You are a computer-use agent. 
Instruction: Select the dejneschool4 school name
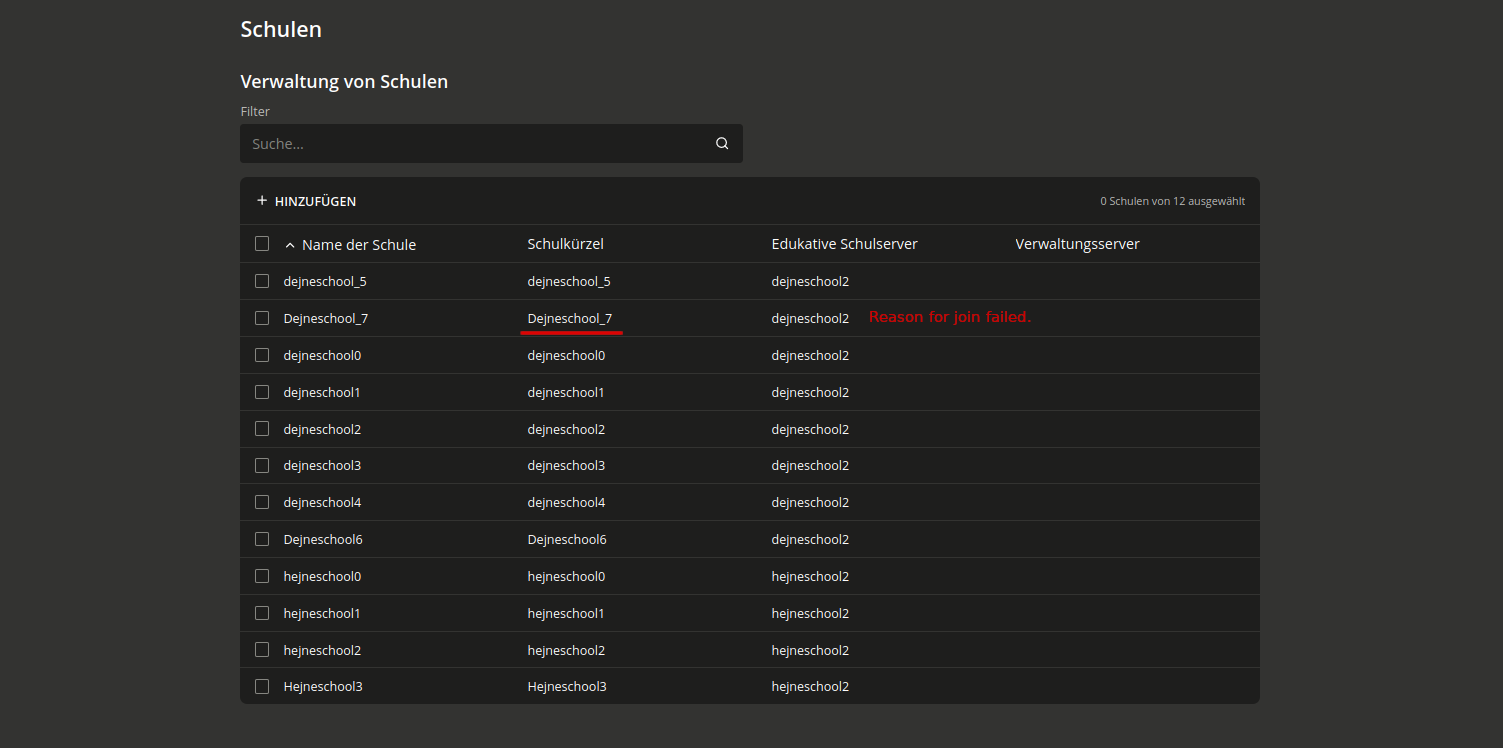[322, 502]
